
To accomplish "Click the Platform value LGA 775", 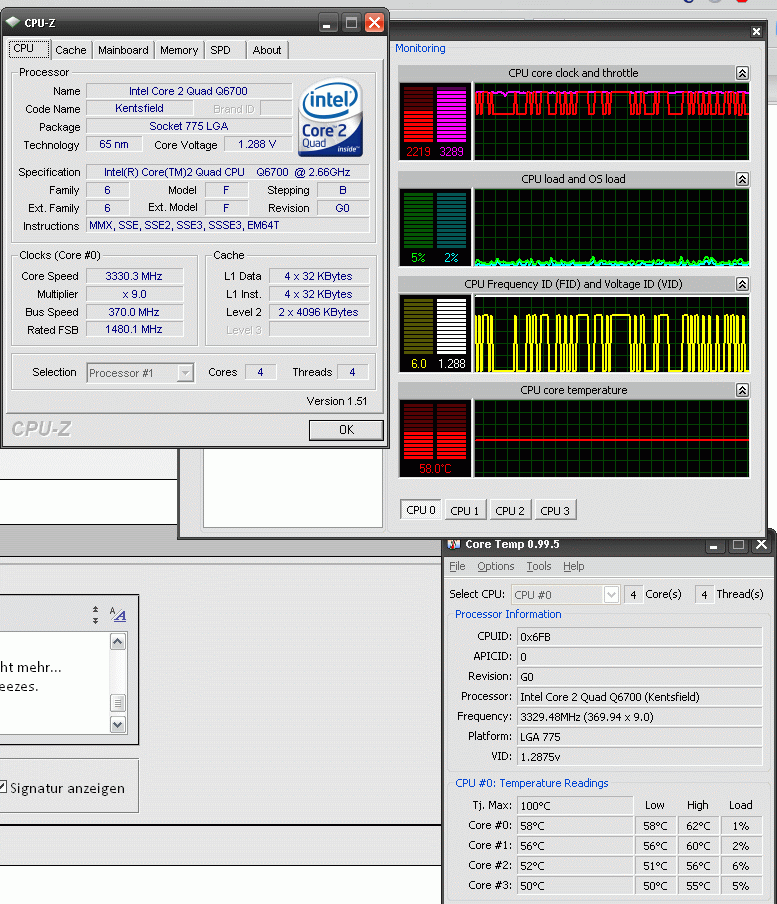I will (640, 737).
